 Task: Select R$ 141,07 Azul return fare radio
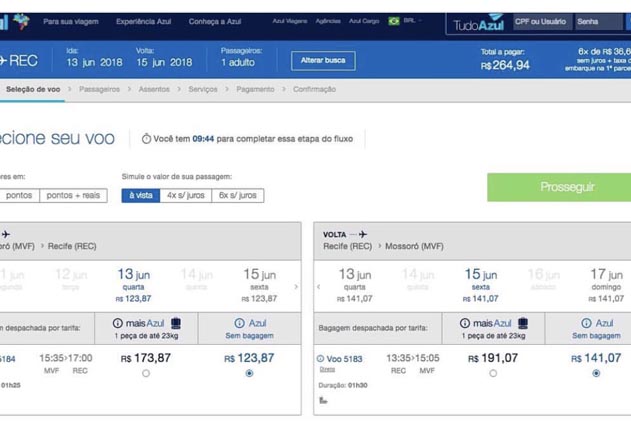pos(596,373)
